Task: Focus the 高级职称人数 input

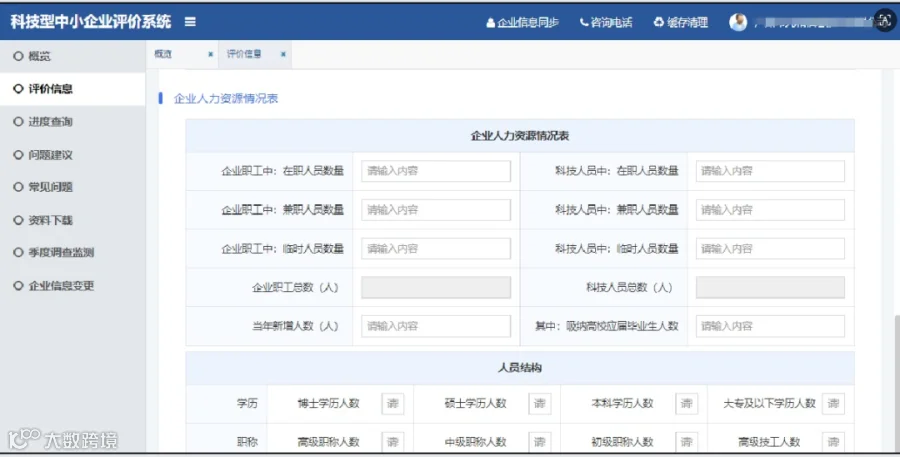Action: (x=393, y=441)
